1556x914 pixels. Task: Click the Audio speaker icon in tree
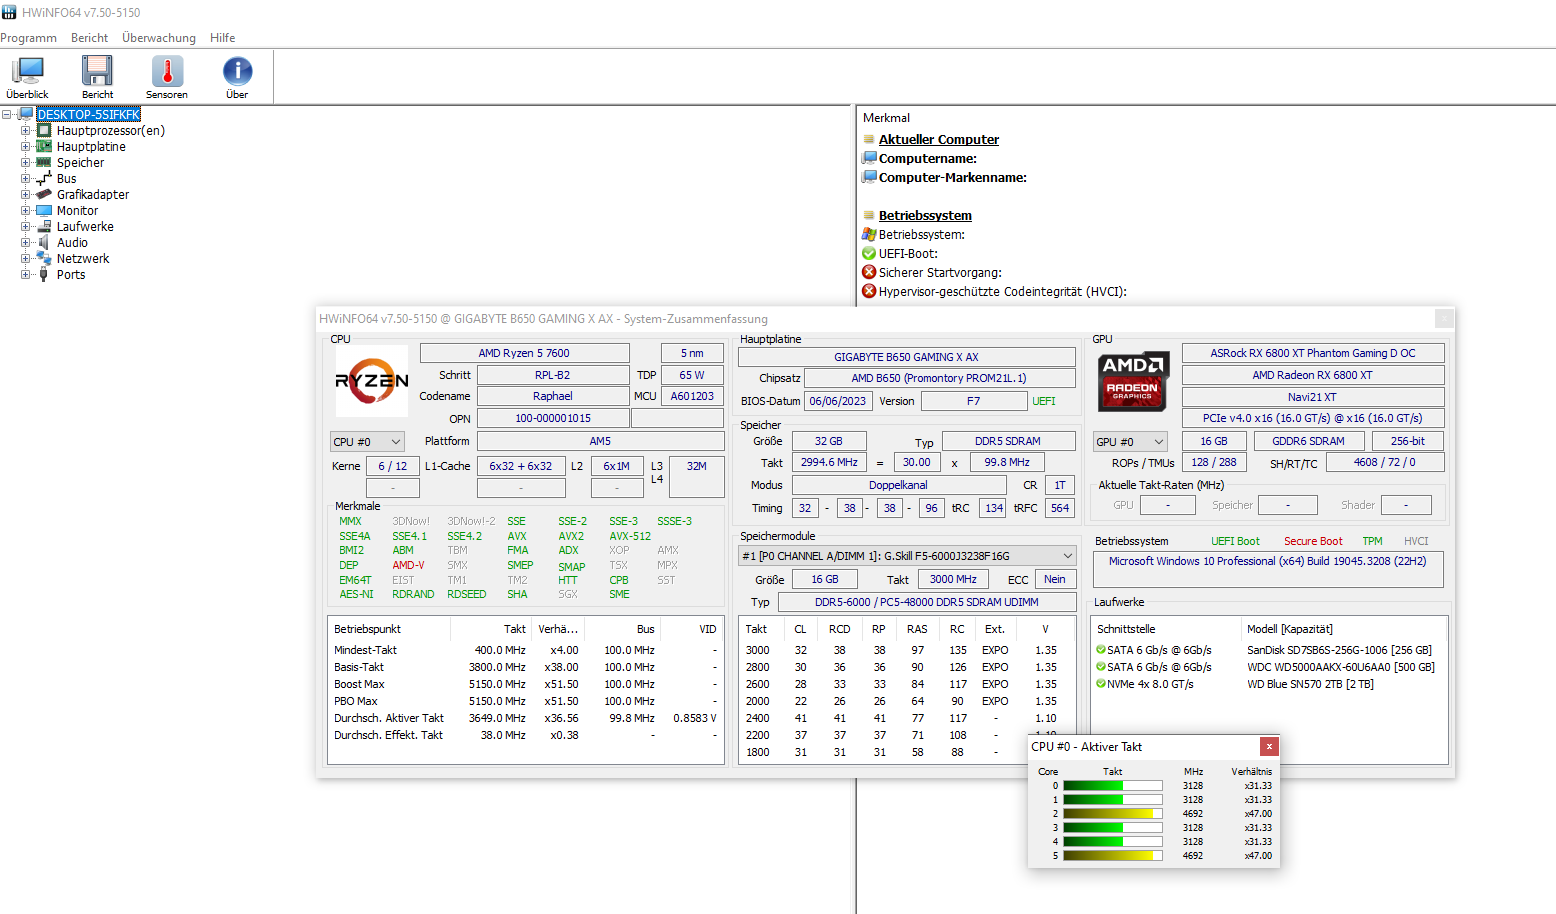[x=44, y=243]
